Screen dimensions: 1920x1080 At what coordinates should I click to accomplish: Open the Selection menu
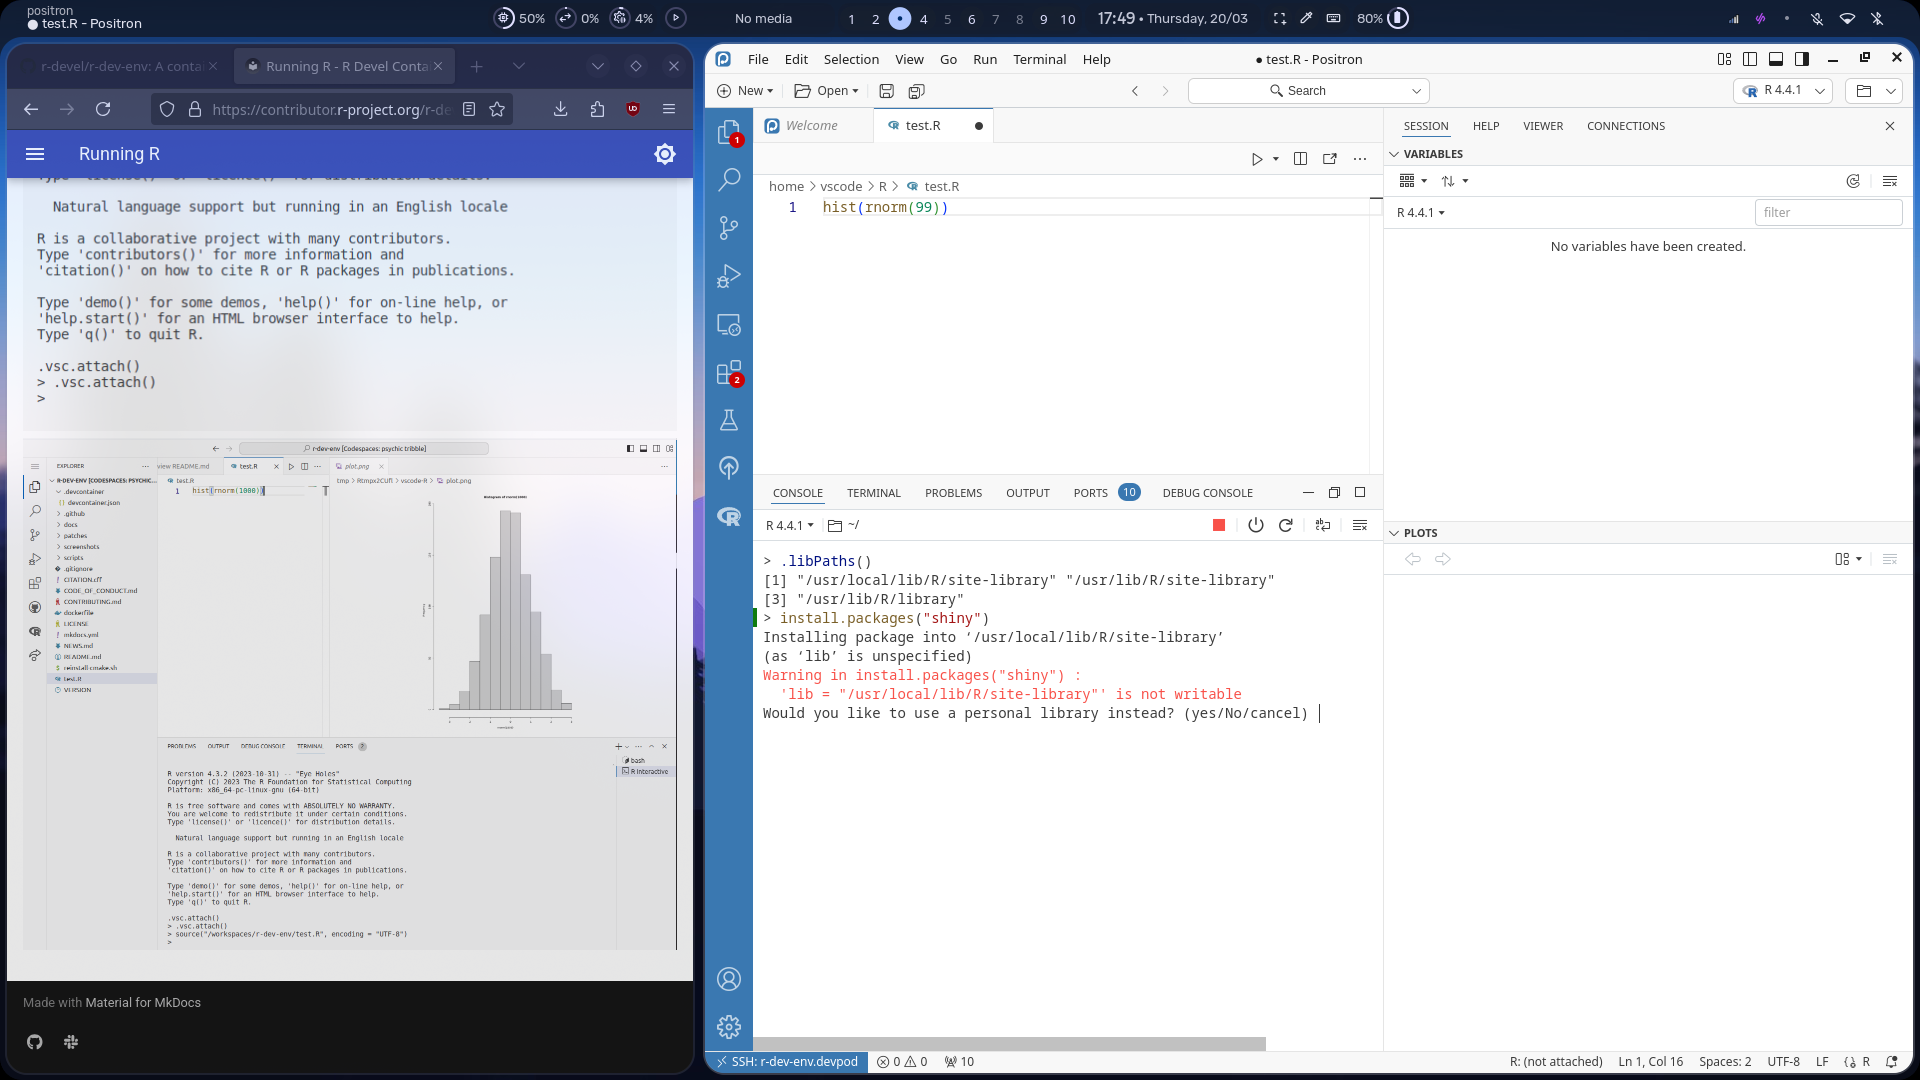tap(851, 59)
